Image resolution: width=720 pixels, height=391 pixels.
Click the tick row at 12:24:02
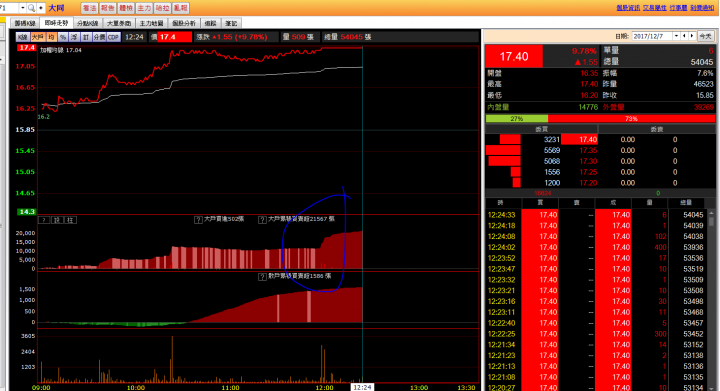point(596,247)
